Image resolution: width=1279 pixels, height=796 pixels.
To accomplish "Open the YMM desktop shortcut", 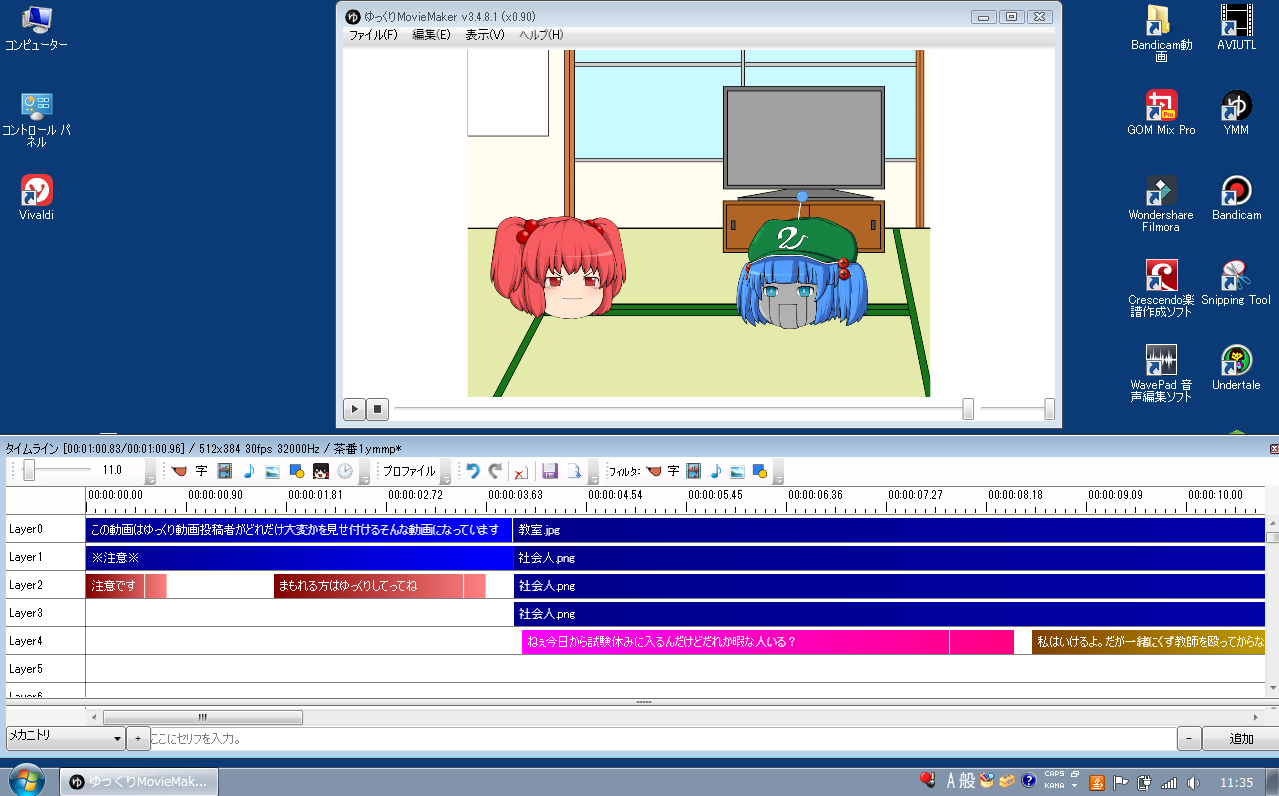I will coord(1236,112).
